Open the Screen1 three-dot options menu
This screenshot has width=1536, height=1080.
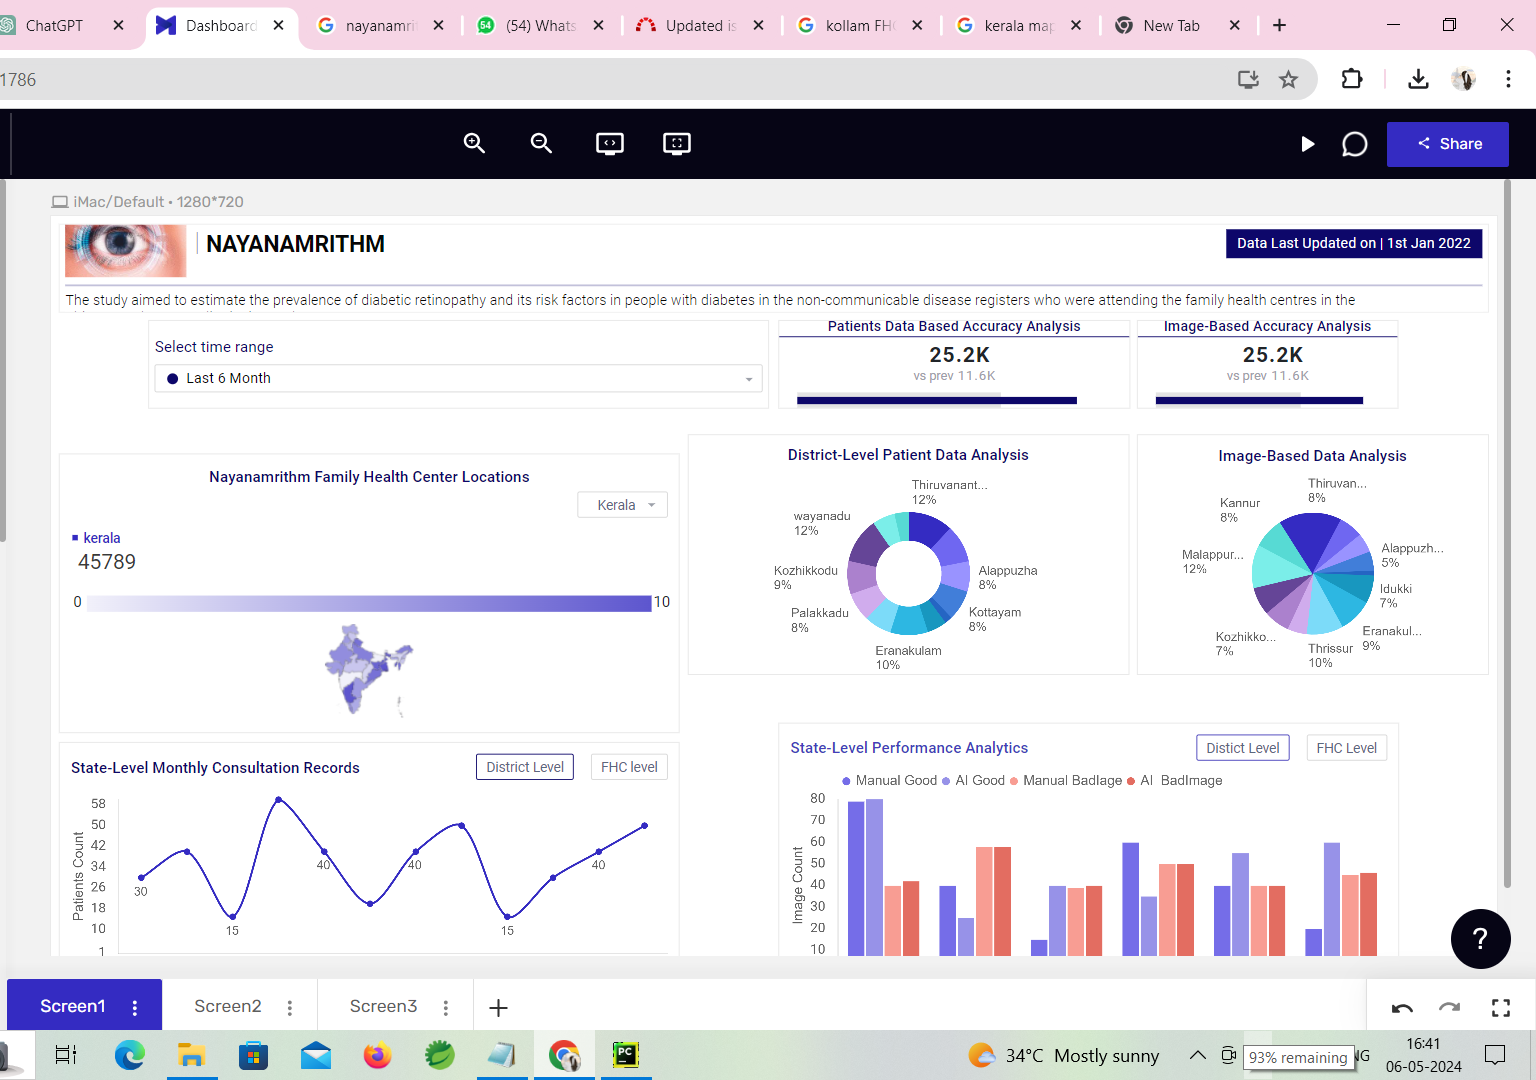coord(135,1008)
